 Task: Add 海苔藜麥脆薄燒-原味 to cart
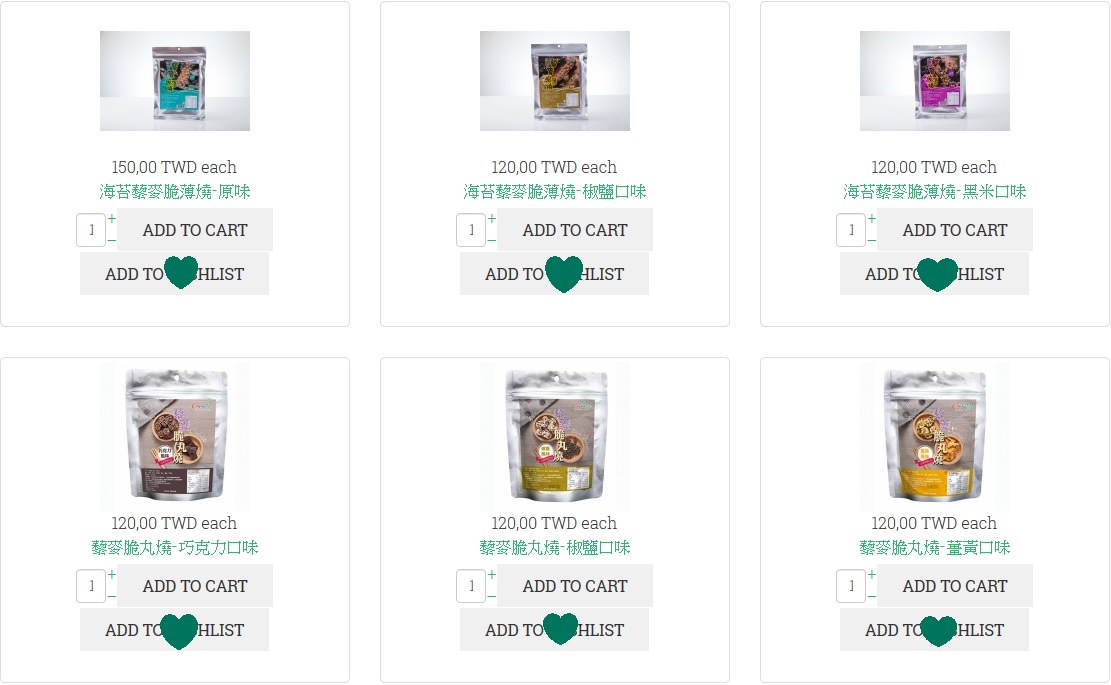coord(195,230)
